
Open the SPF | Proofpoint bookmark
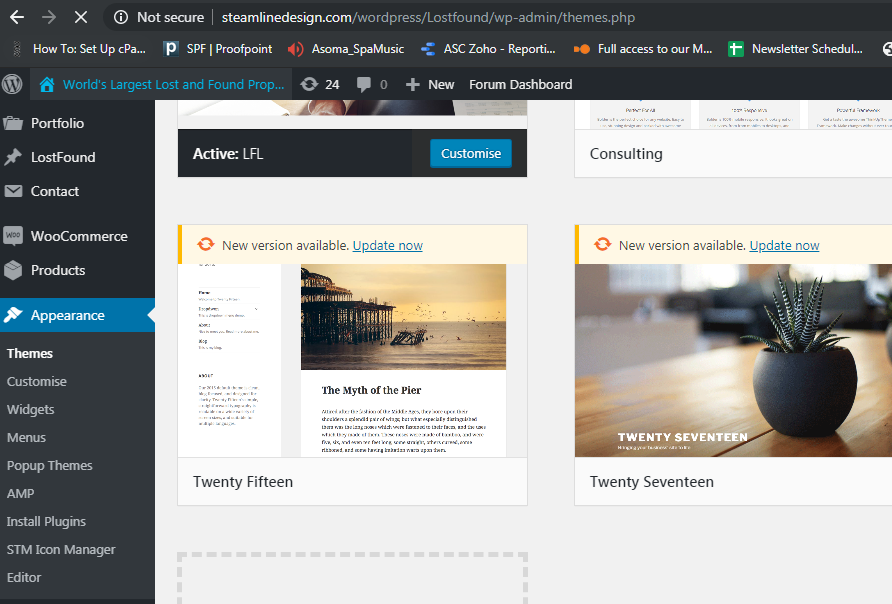click(229, 49)
